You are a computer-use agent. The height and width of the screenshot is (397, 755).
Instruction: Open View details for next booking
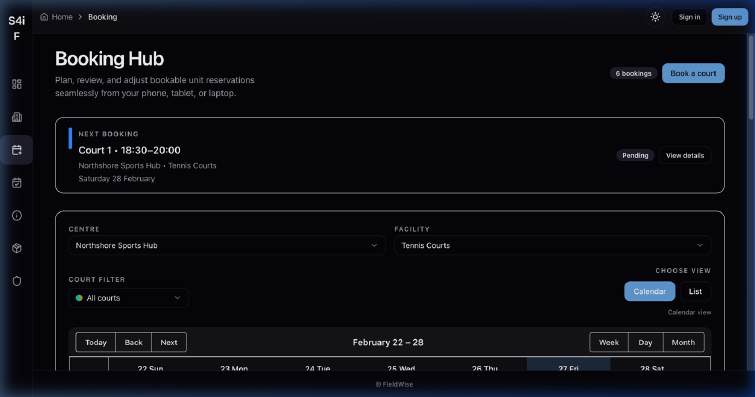pos(685,155)
